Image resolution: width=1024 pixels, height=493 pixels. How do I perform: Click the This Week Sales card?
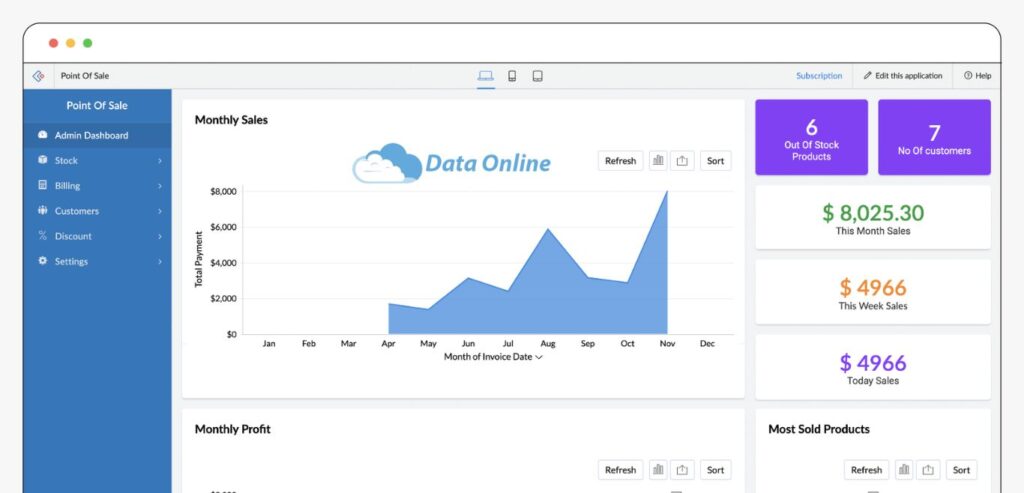873,292
